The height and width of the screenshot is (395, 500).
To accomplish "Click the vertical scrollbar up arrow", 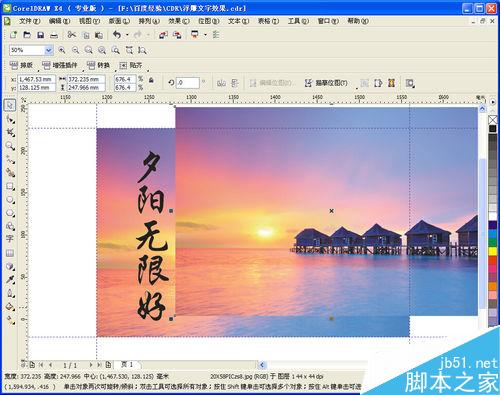I will tap(482, 109).
